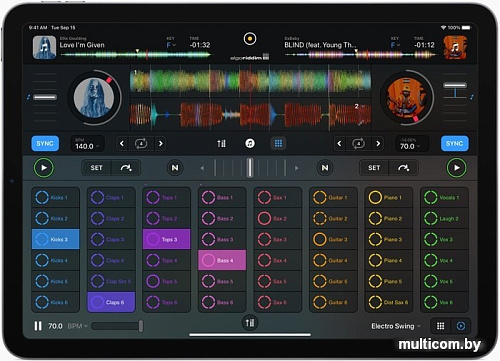Toggle the left deck Neural Mix N button
This screenshot has width=500, height=361.
pyautogui.click(x=175, y=168)
